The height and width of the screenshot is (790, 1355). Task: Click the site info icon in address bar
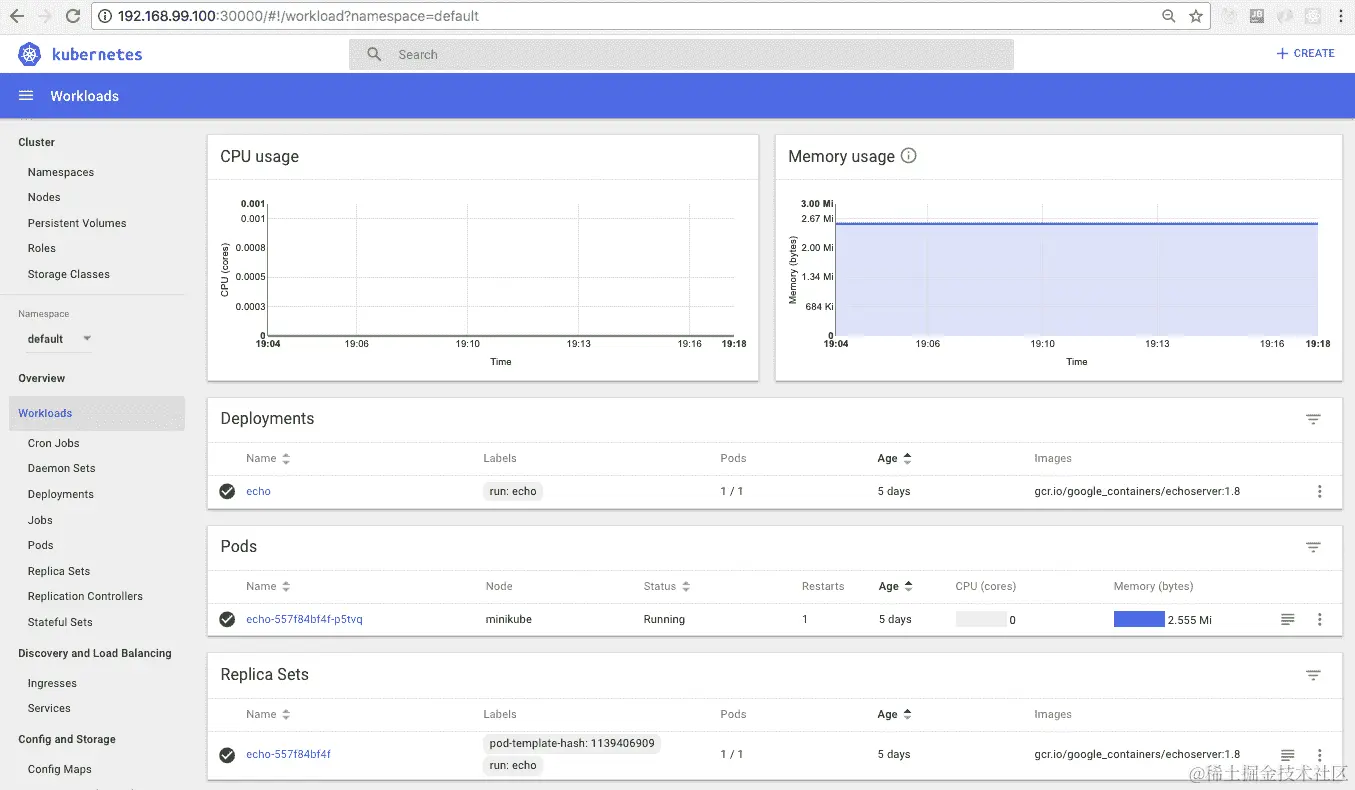click(x=105, y=16)
